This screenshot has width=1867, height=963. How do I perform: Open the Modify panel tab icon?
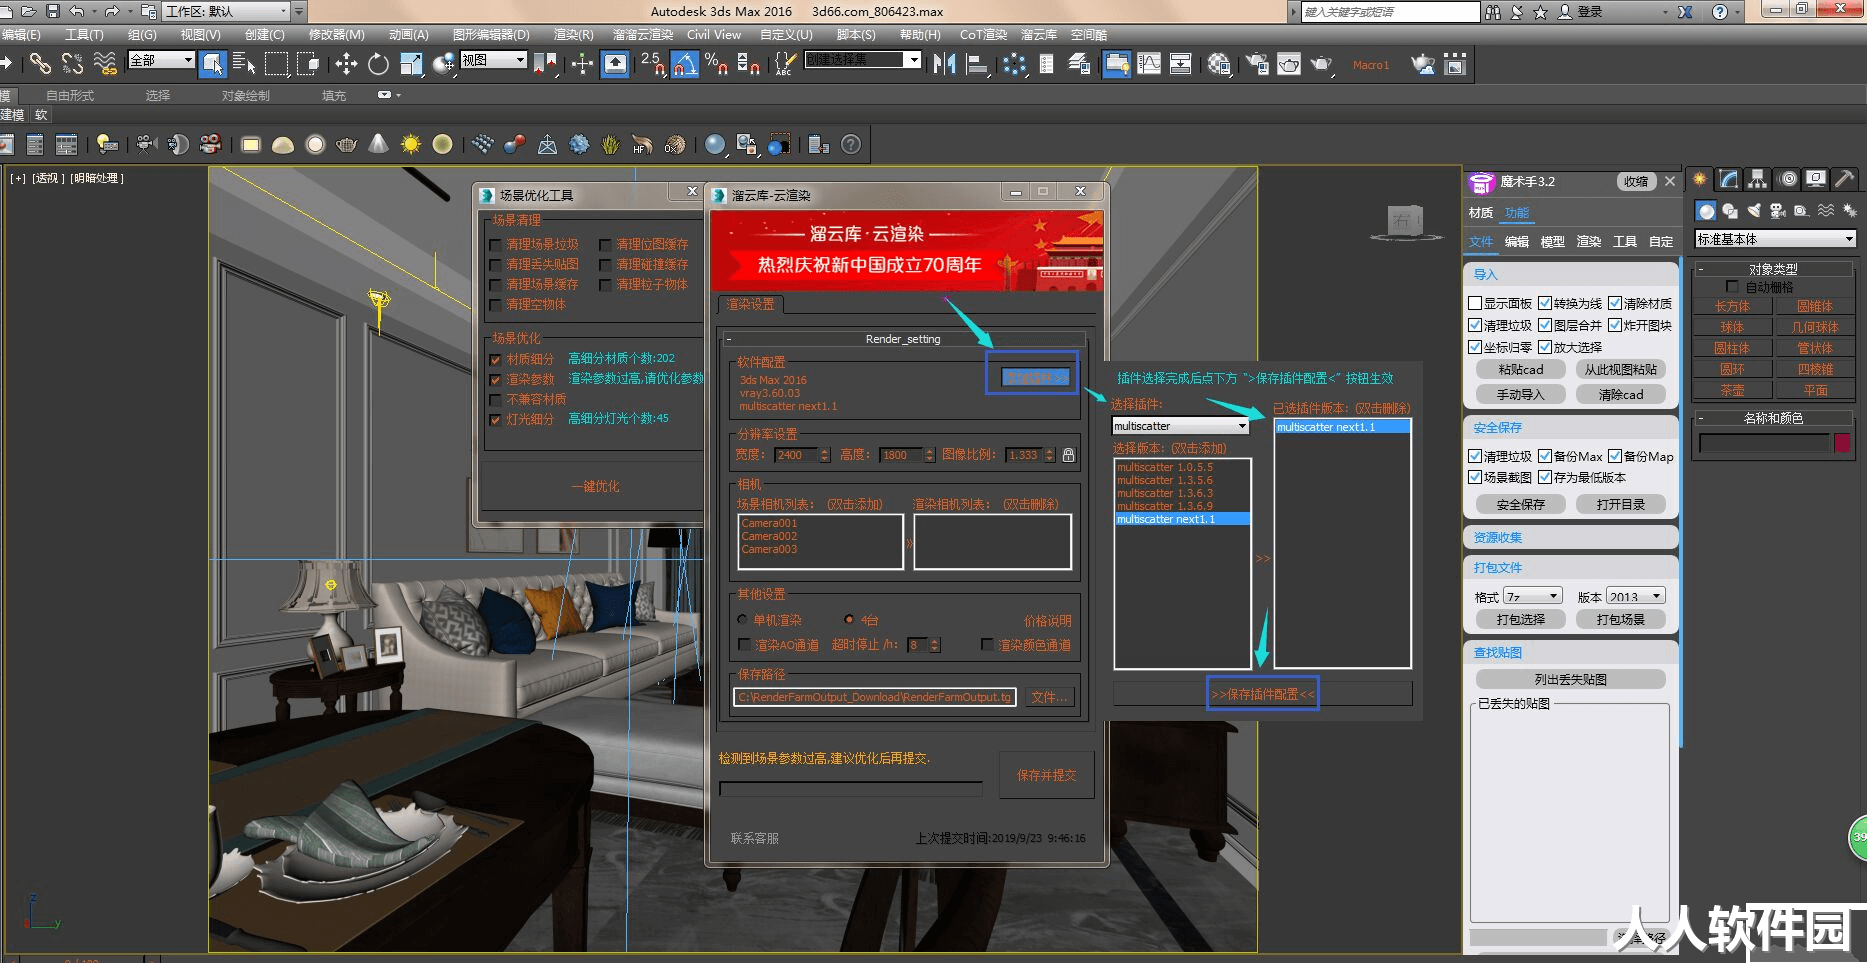(x=1728, y=179)
